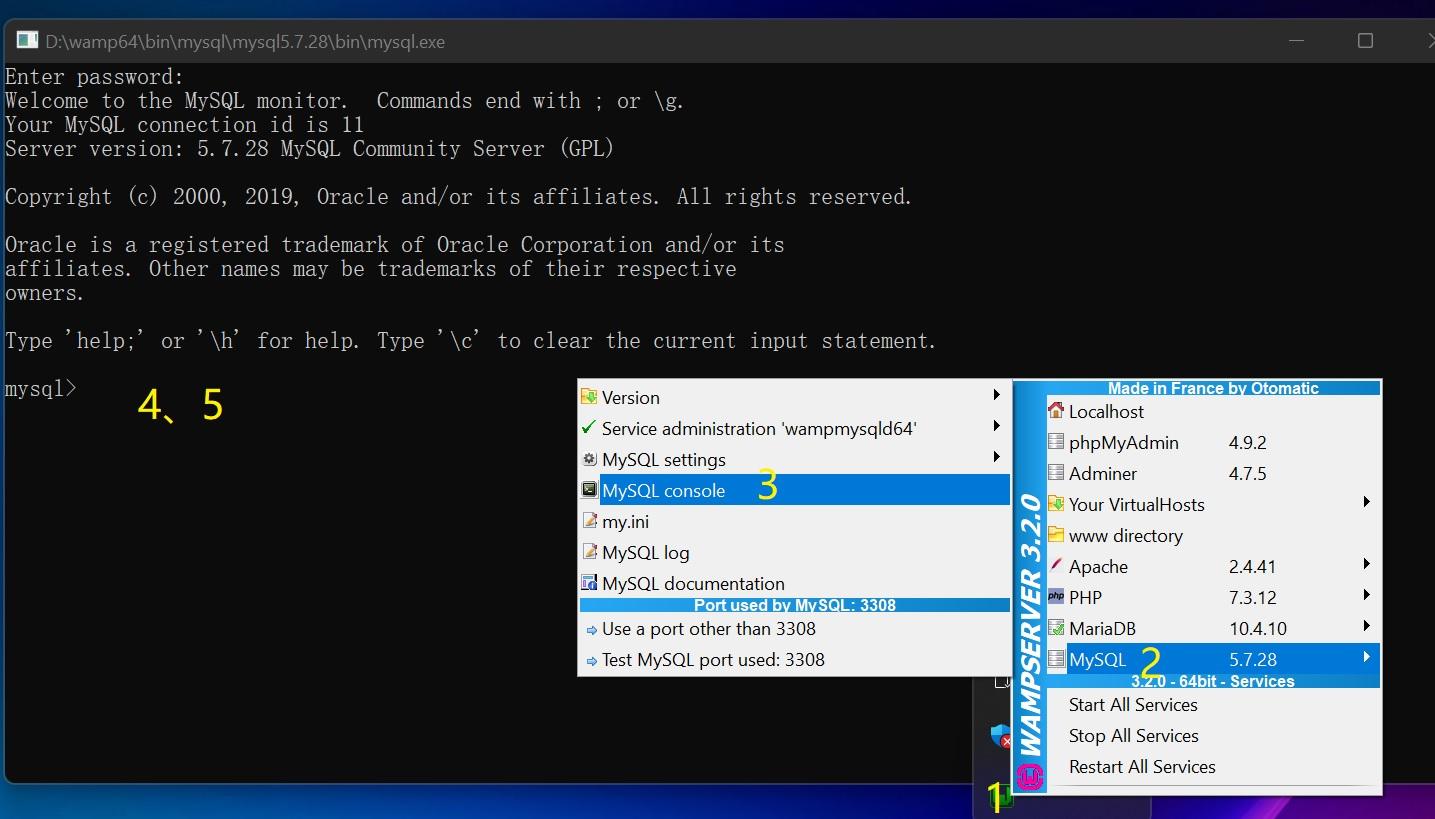Click 'Your MySQL connection id is 11' line
Screen dimensions: 1435x819
point(184,125)
